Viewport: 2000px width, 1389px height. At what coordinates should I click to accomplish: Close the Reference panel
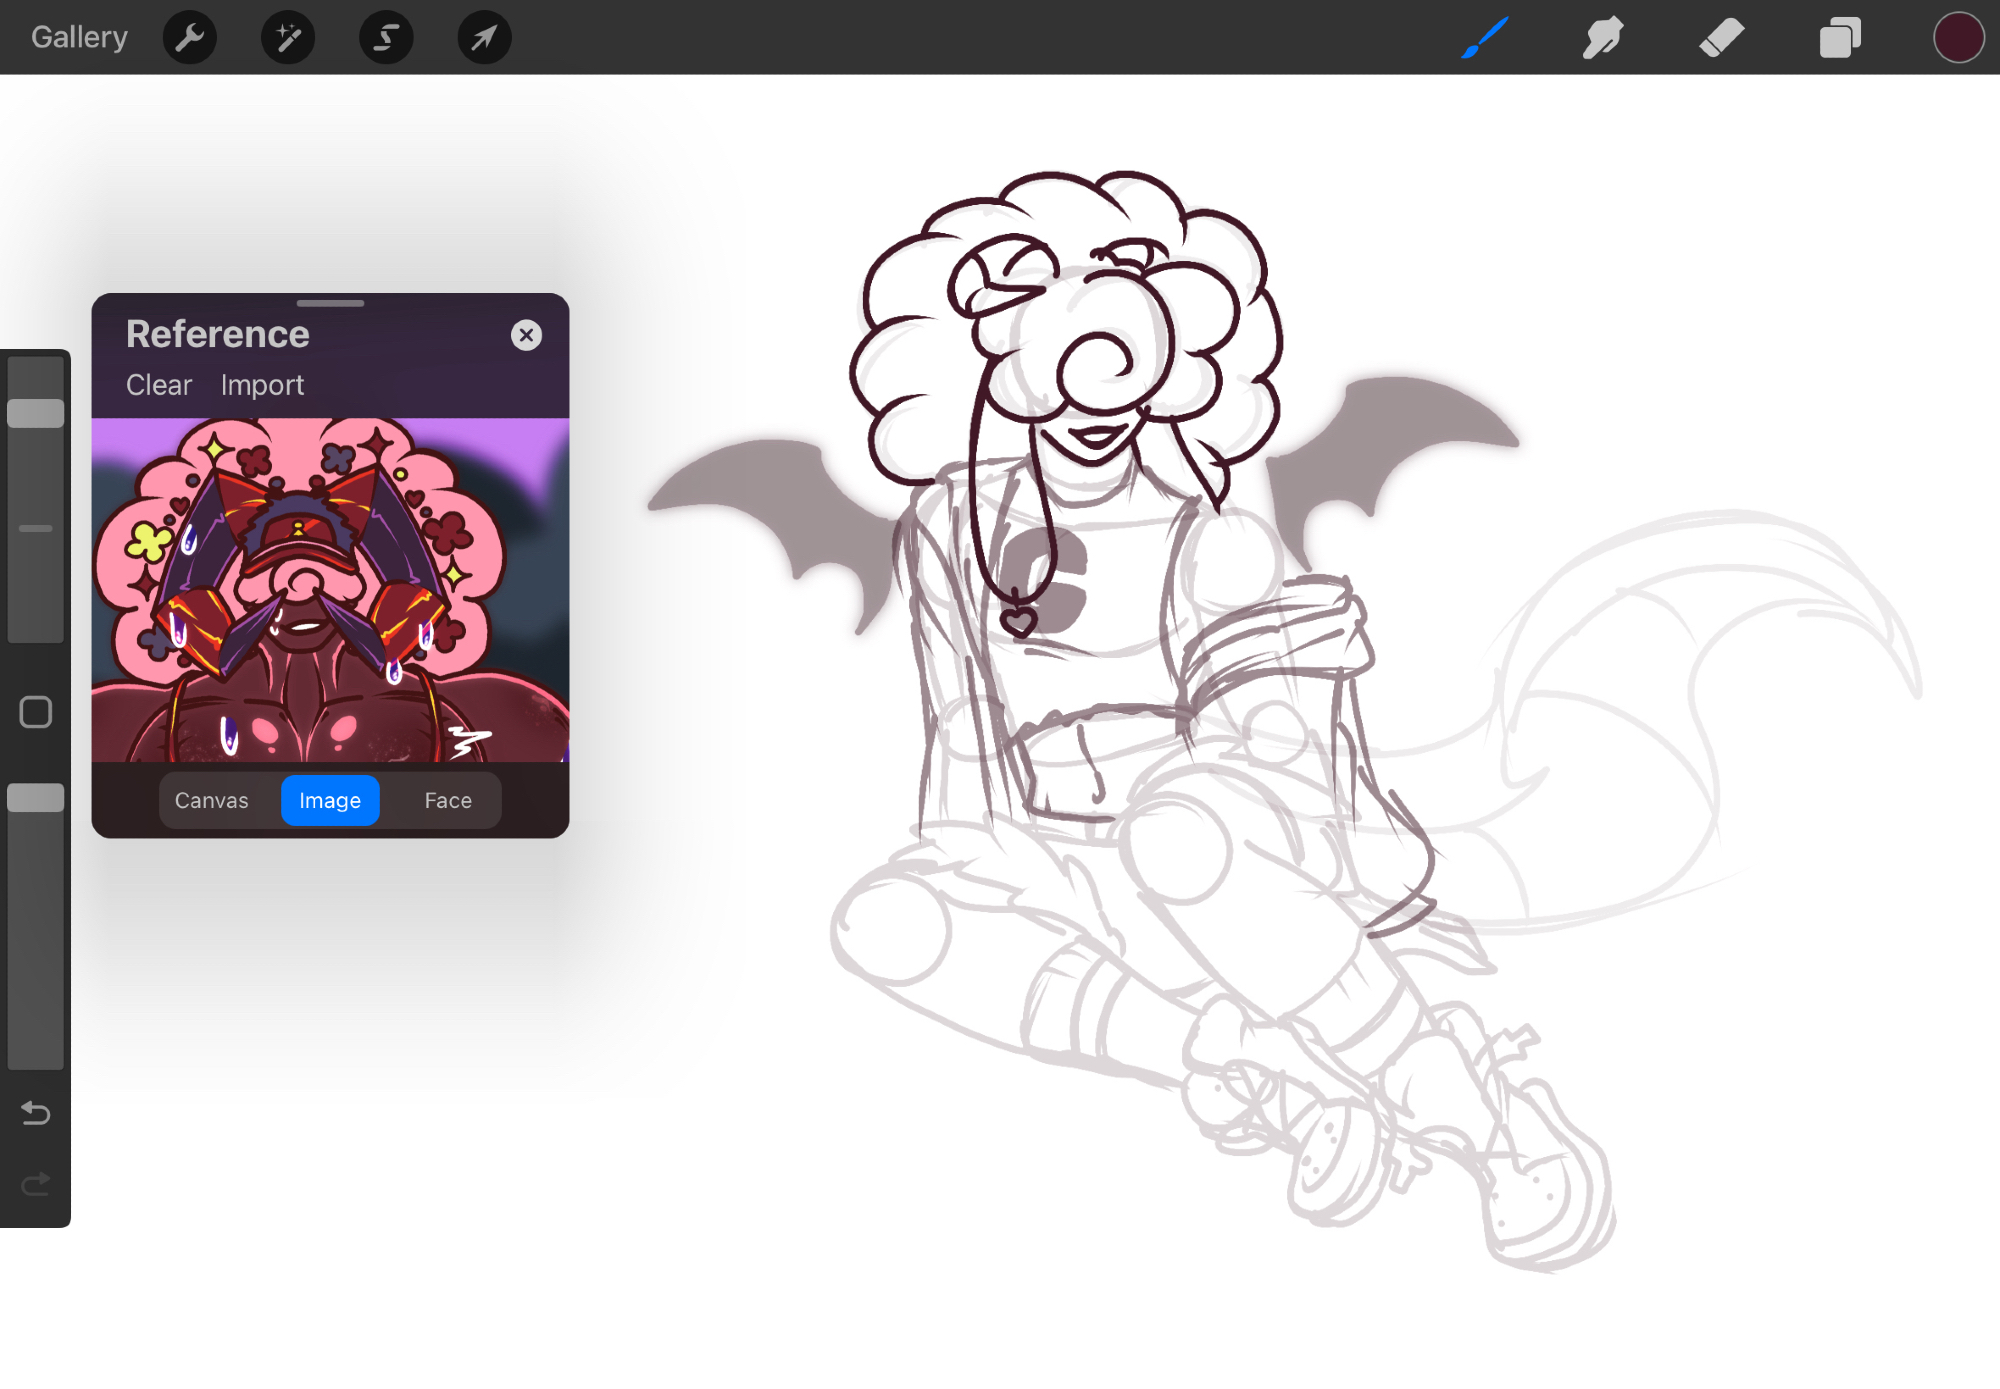click(x=526, y=335)
